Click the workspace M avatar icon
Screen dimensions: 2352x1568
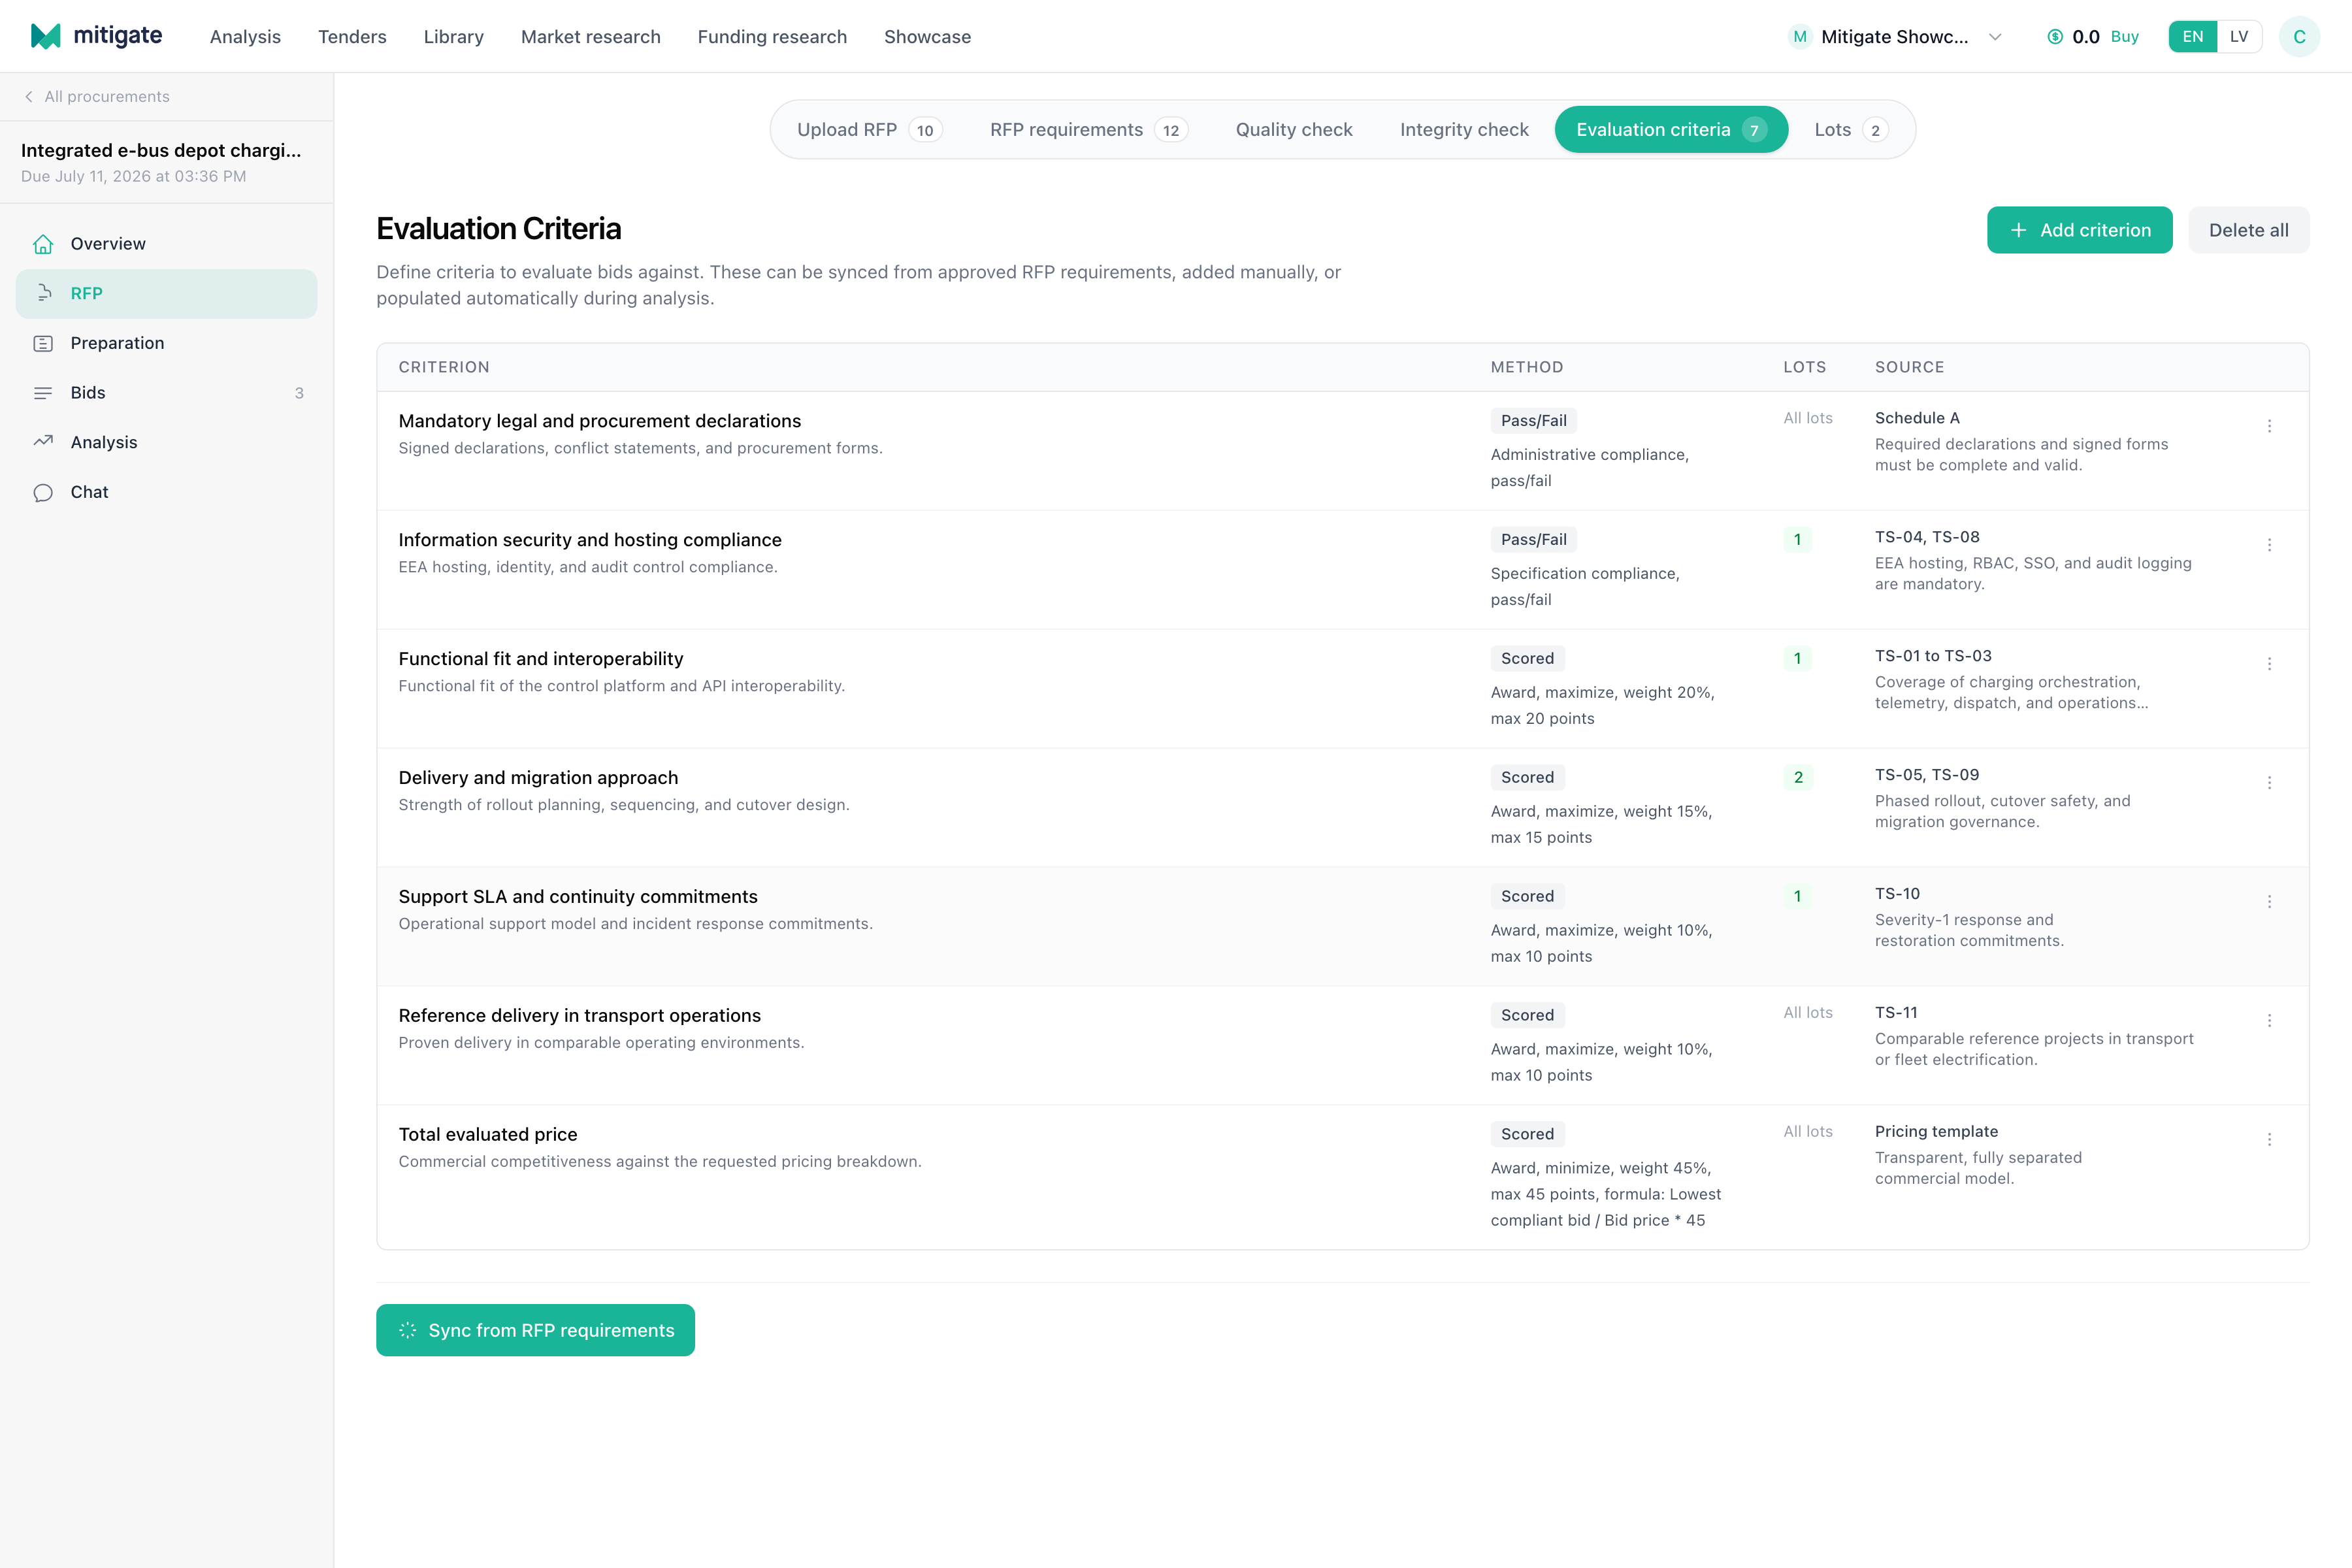(1800, 37)
